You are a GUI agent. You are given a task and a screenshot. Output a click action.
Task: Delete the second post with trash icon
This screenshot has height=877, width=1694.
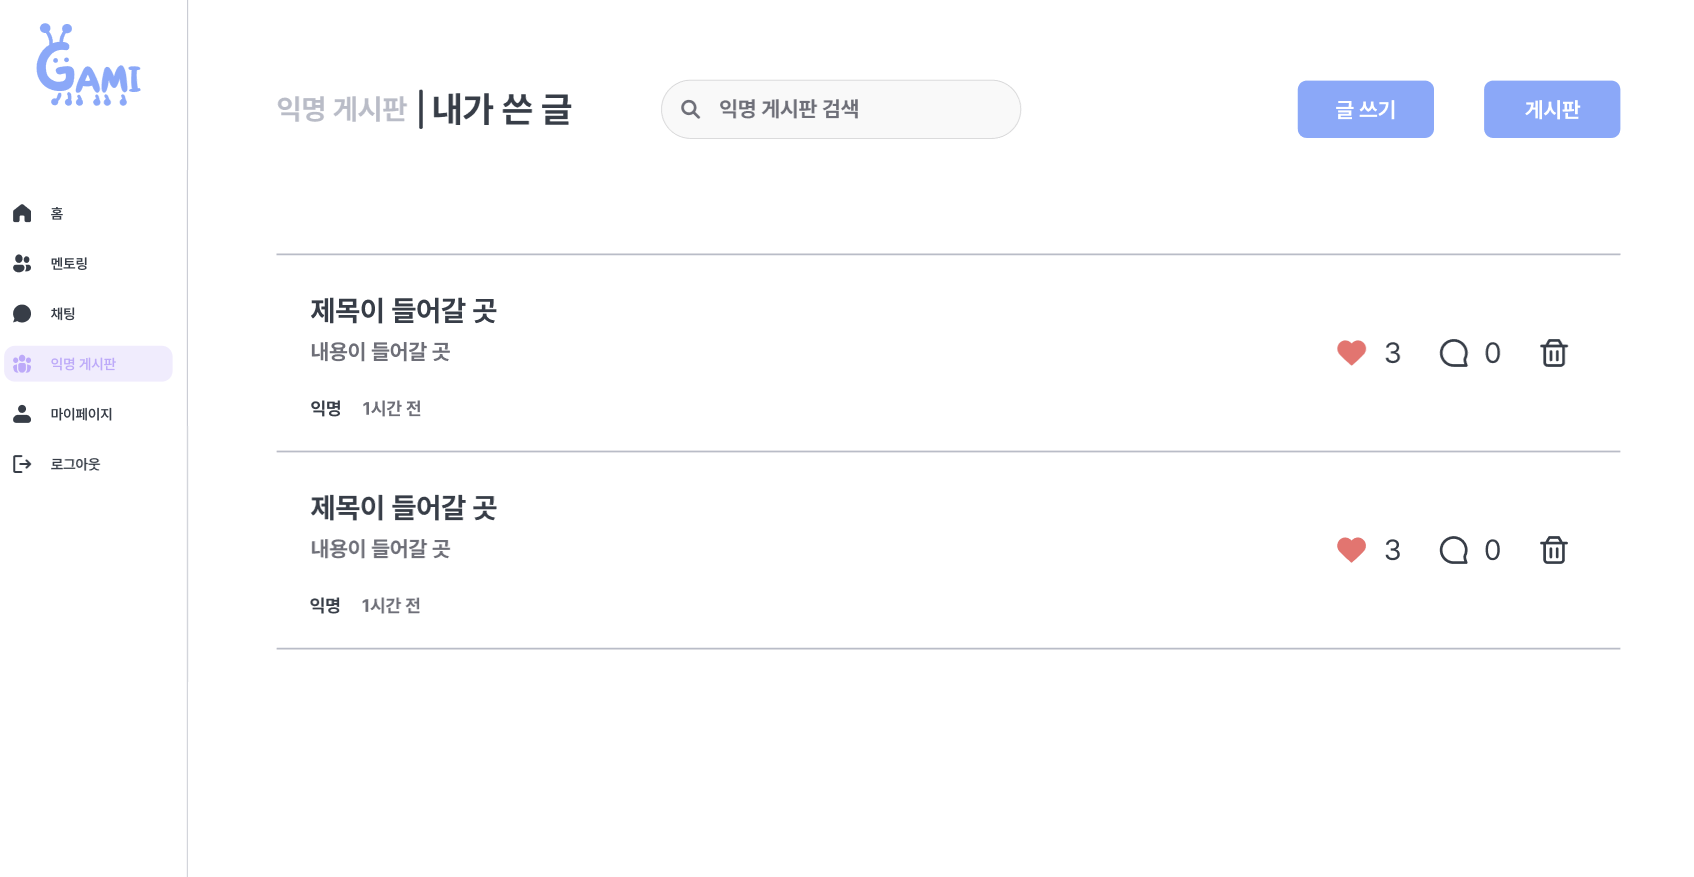(x=1553, y=550)
